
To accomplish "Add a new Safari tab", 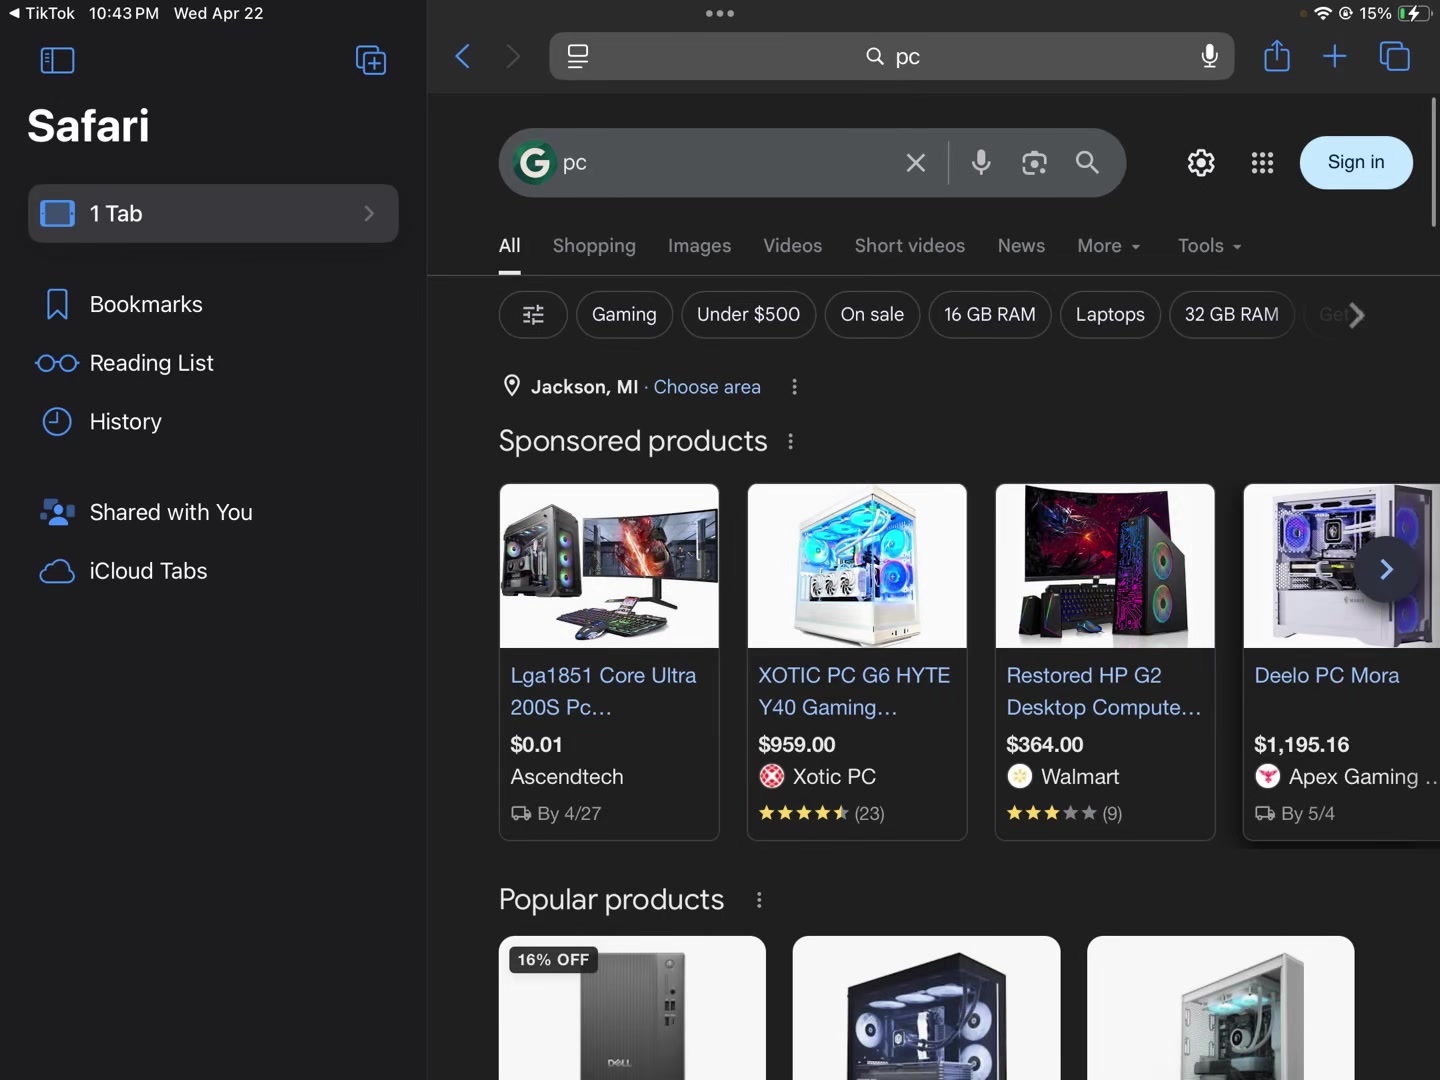I will 1335,56.
